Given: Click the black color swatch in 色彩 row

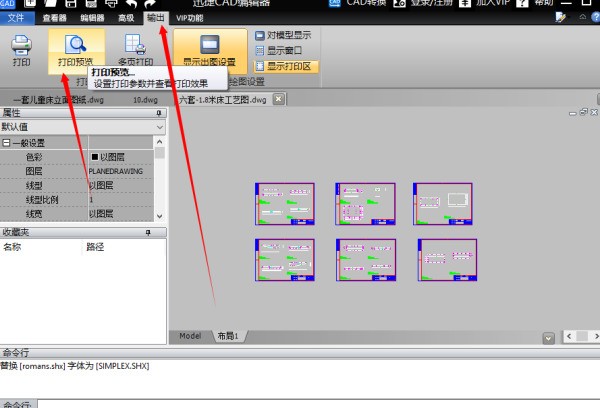Looking at the screenshot, I should click(95, 157).
